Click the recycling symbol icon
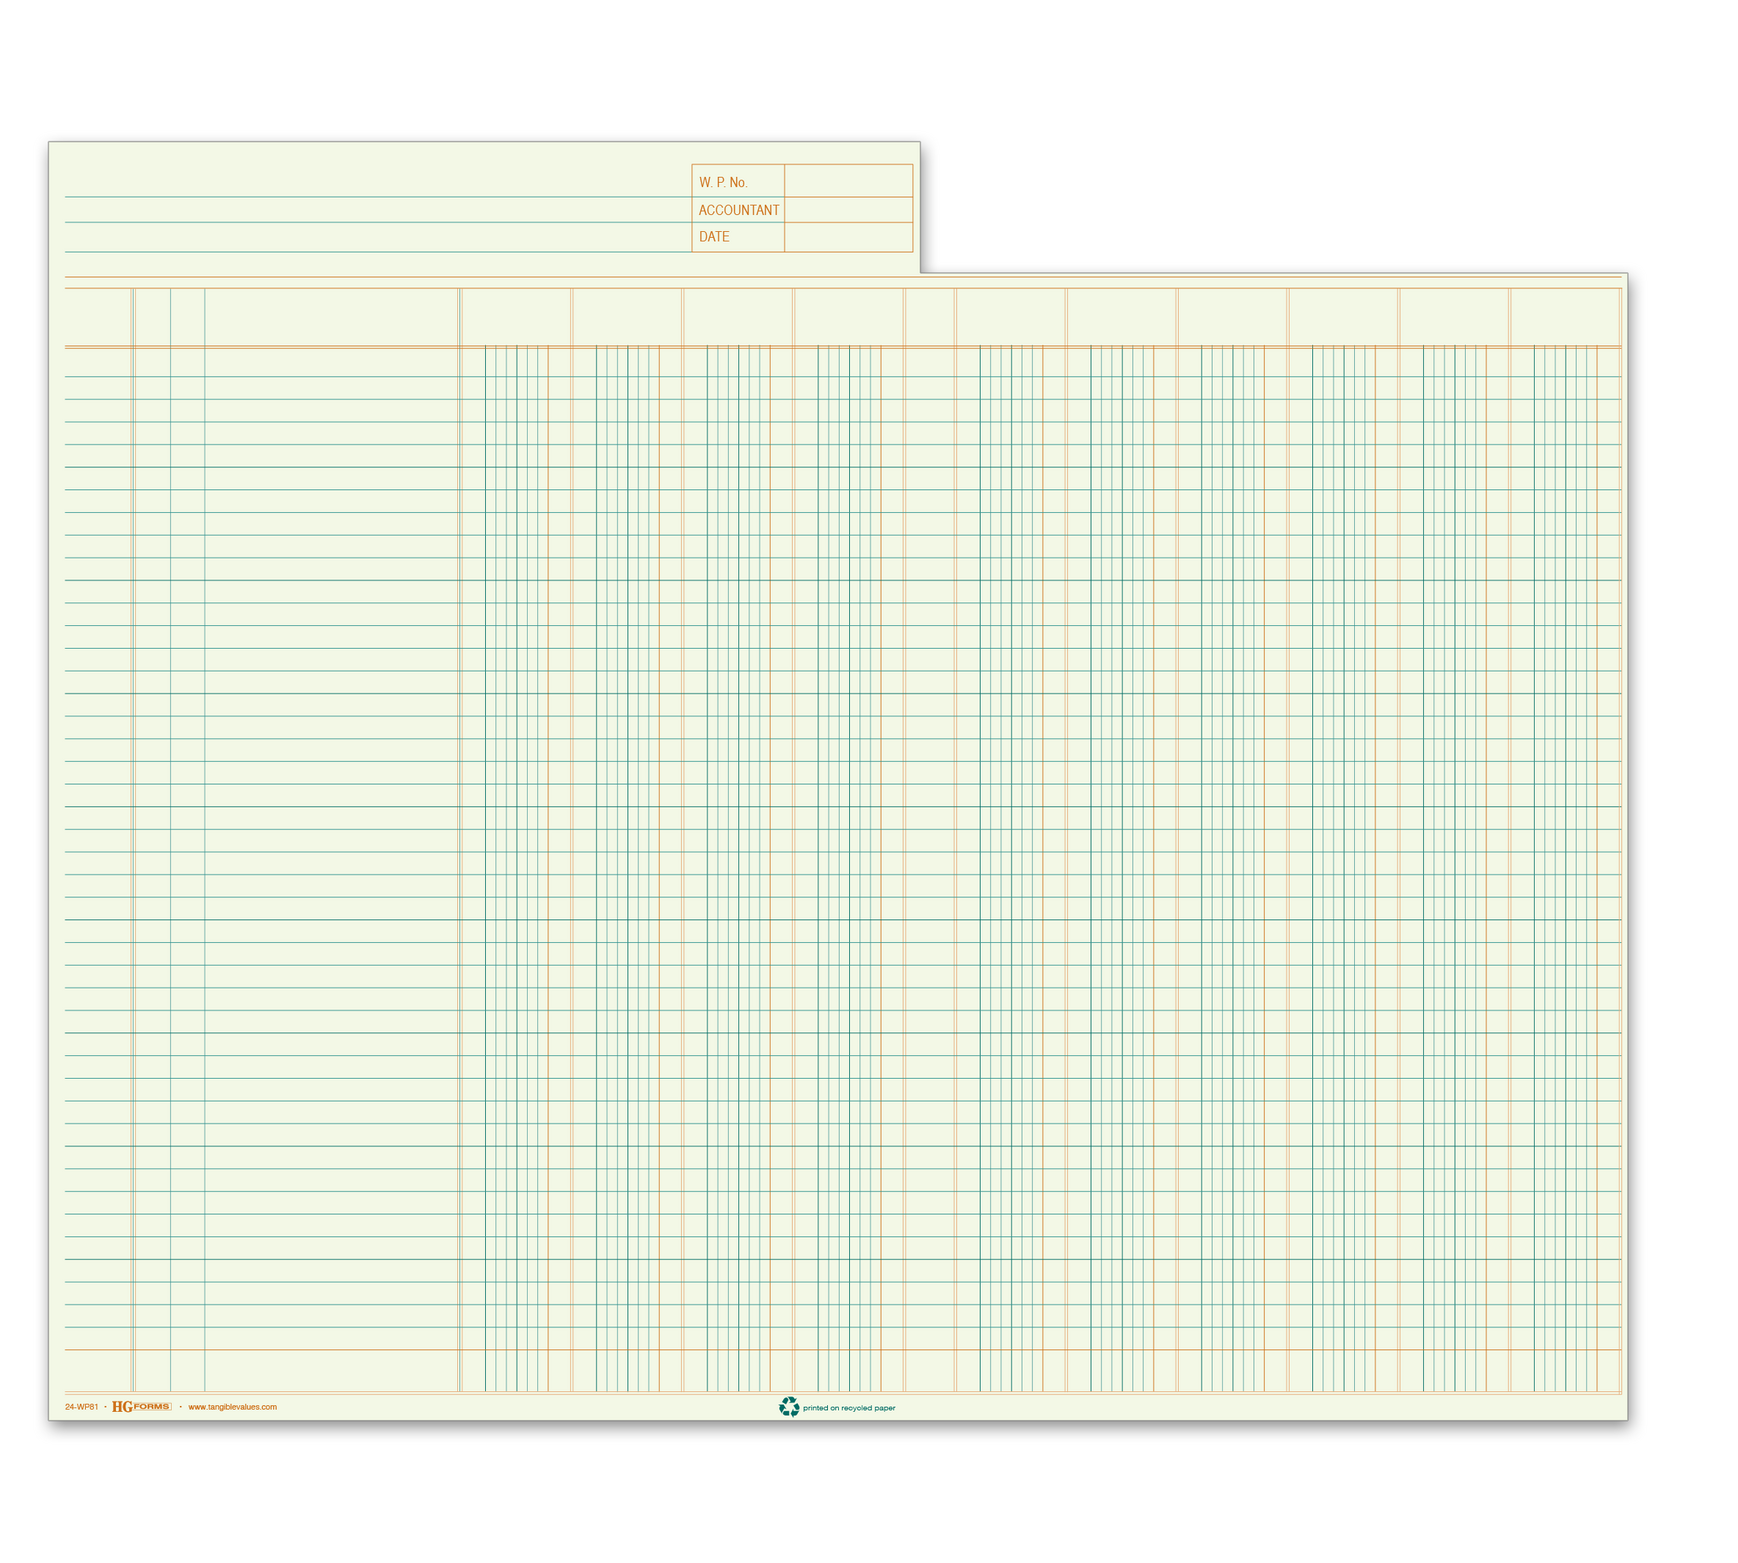This screenshot has height=1563, width=1738. [x=788, y=1406]
